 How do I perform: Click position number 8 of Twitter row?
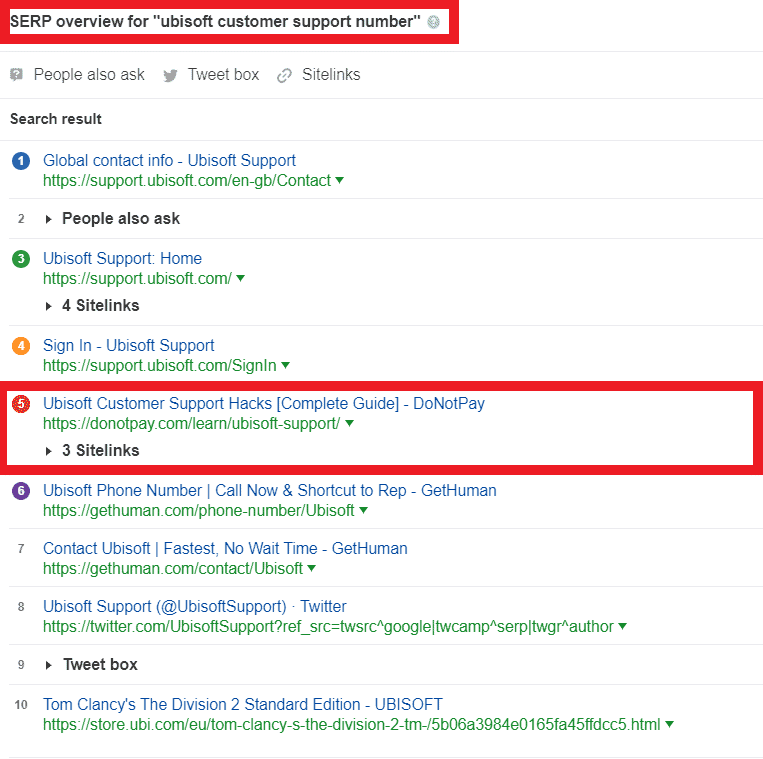click(21, 607)
